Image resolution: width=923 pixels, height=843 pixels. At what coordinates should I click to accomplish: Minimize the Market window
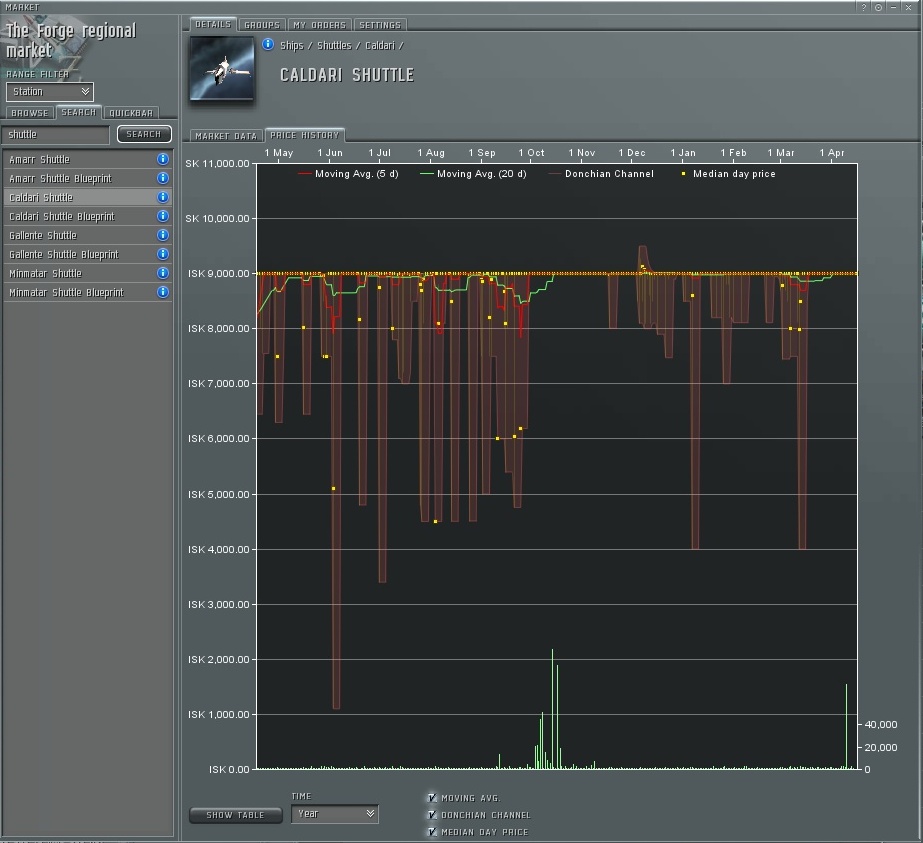[x=894, y=7]
